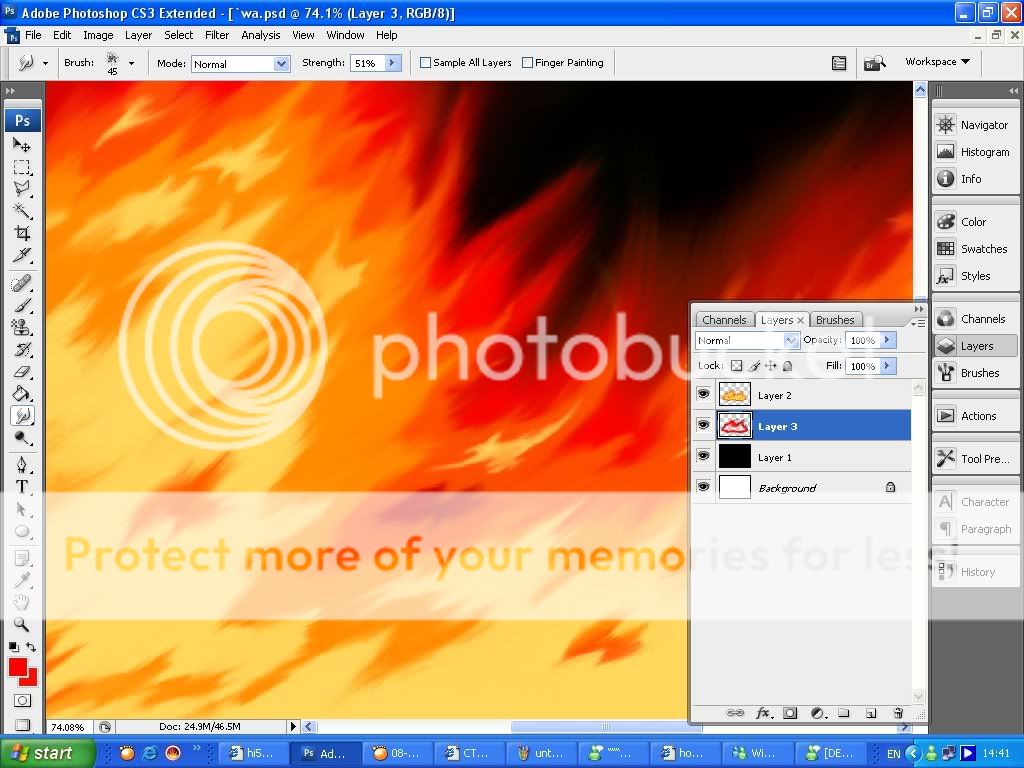This screenshot has height=768, width=1024.
Task: Open the Filter menu
Action: [x=217, y=35]
